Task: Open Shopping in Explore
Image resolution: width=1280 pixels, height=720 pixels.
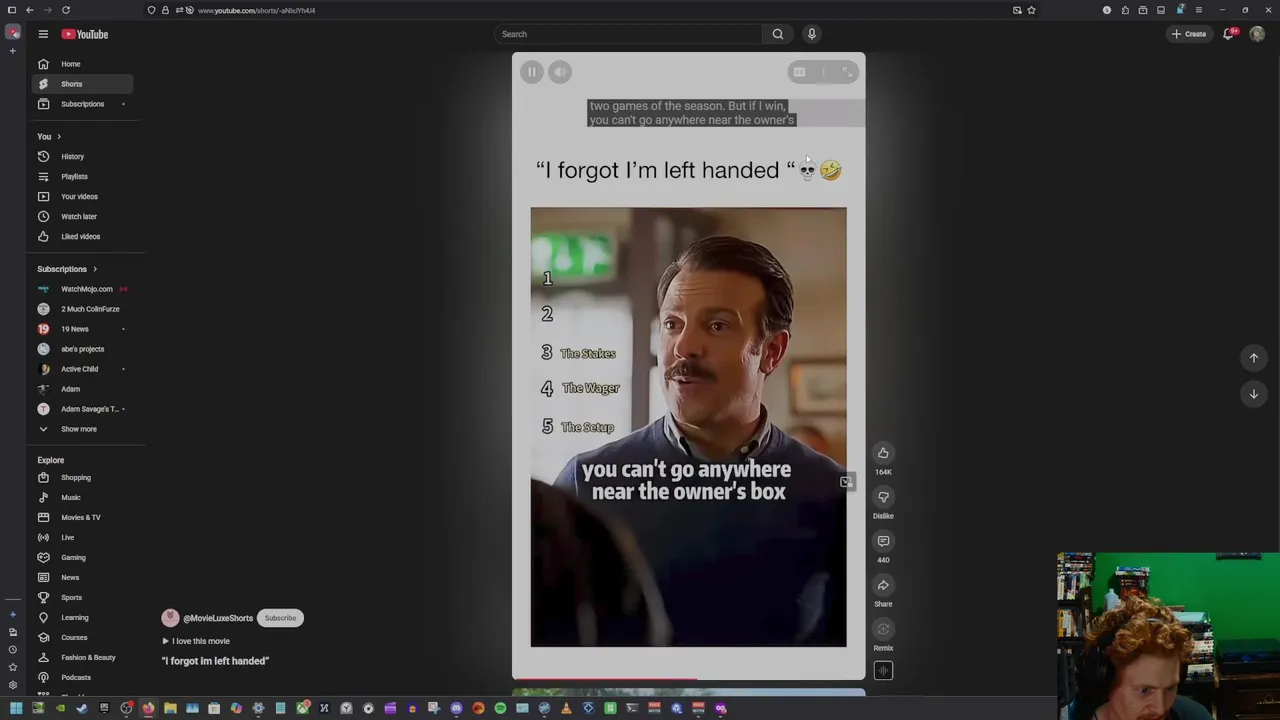Action: pos(82,477)
